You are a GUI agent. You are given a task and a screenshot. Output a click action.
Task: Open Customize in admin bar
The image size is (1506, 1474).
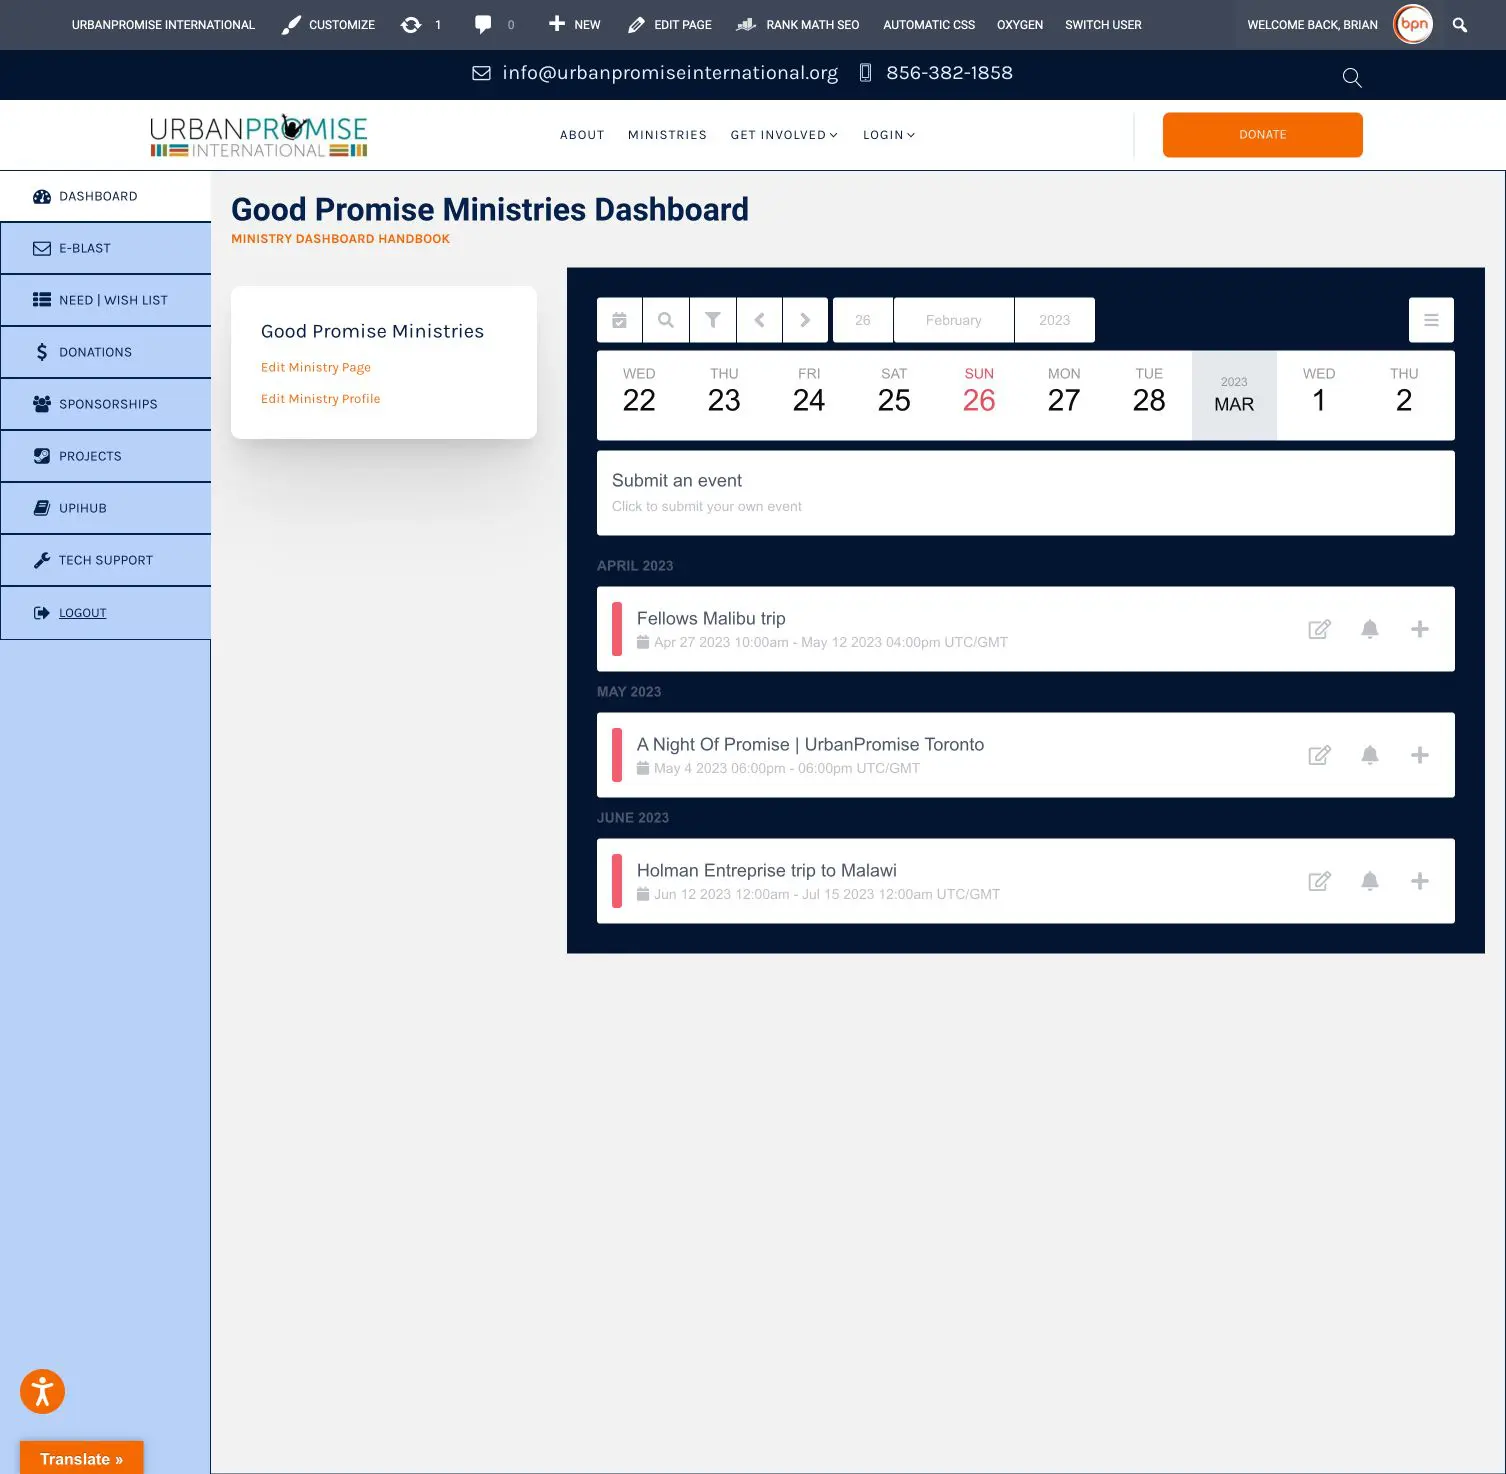328,25
